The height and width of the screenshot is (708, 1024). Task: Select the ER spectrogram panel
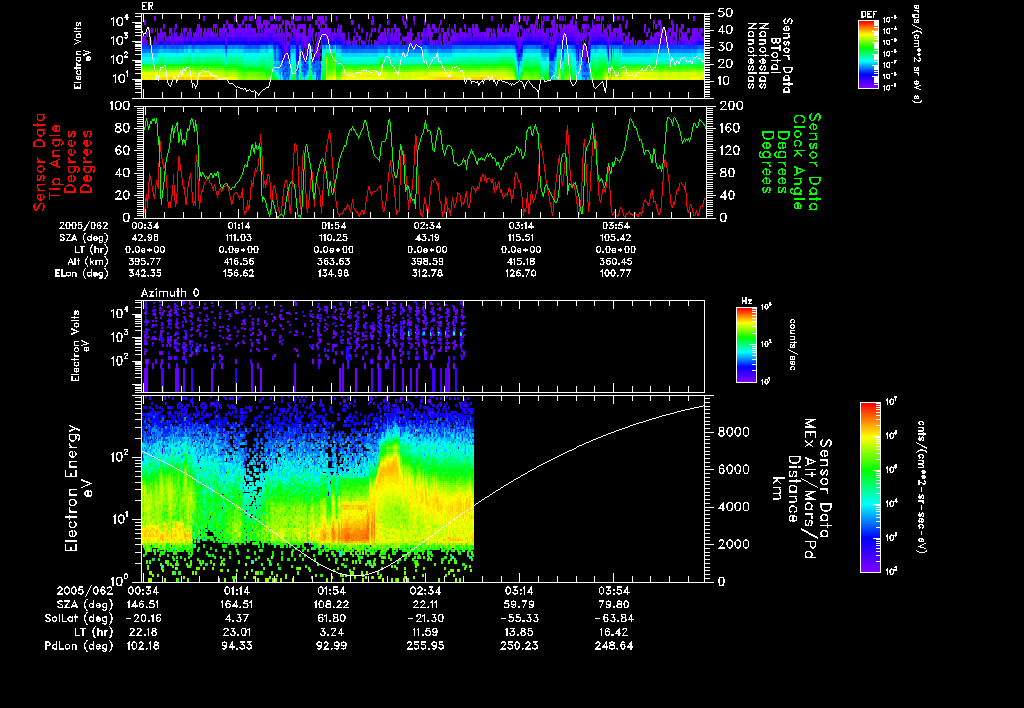tap(423, 56)
